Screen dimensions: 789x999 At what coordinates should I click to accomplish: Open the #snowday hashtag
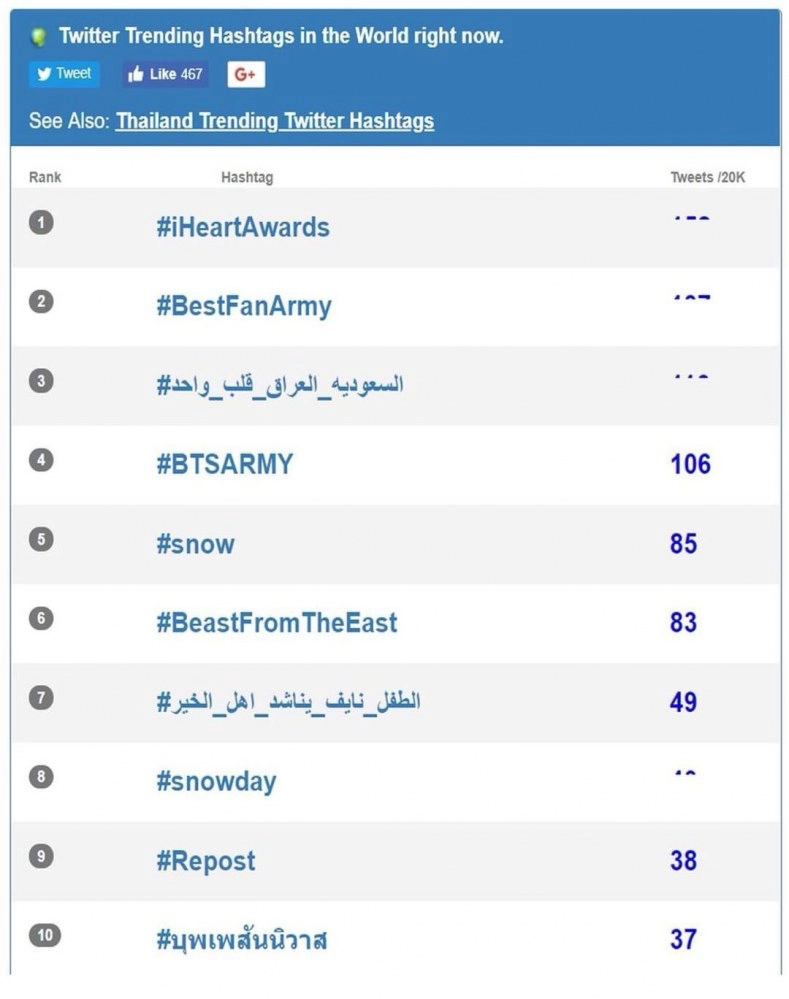(x=216, y=781)
